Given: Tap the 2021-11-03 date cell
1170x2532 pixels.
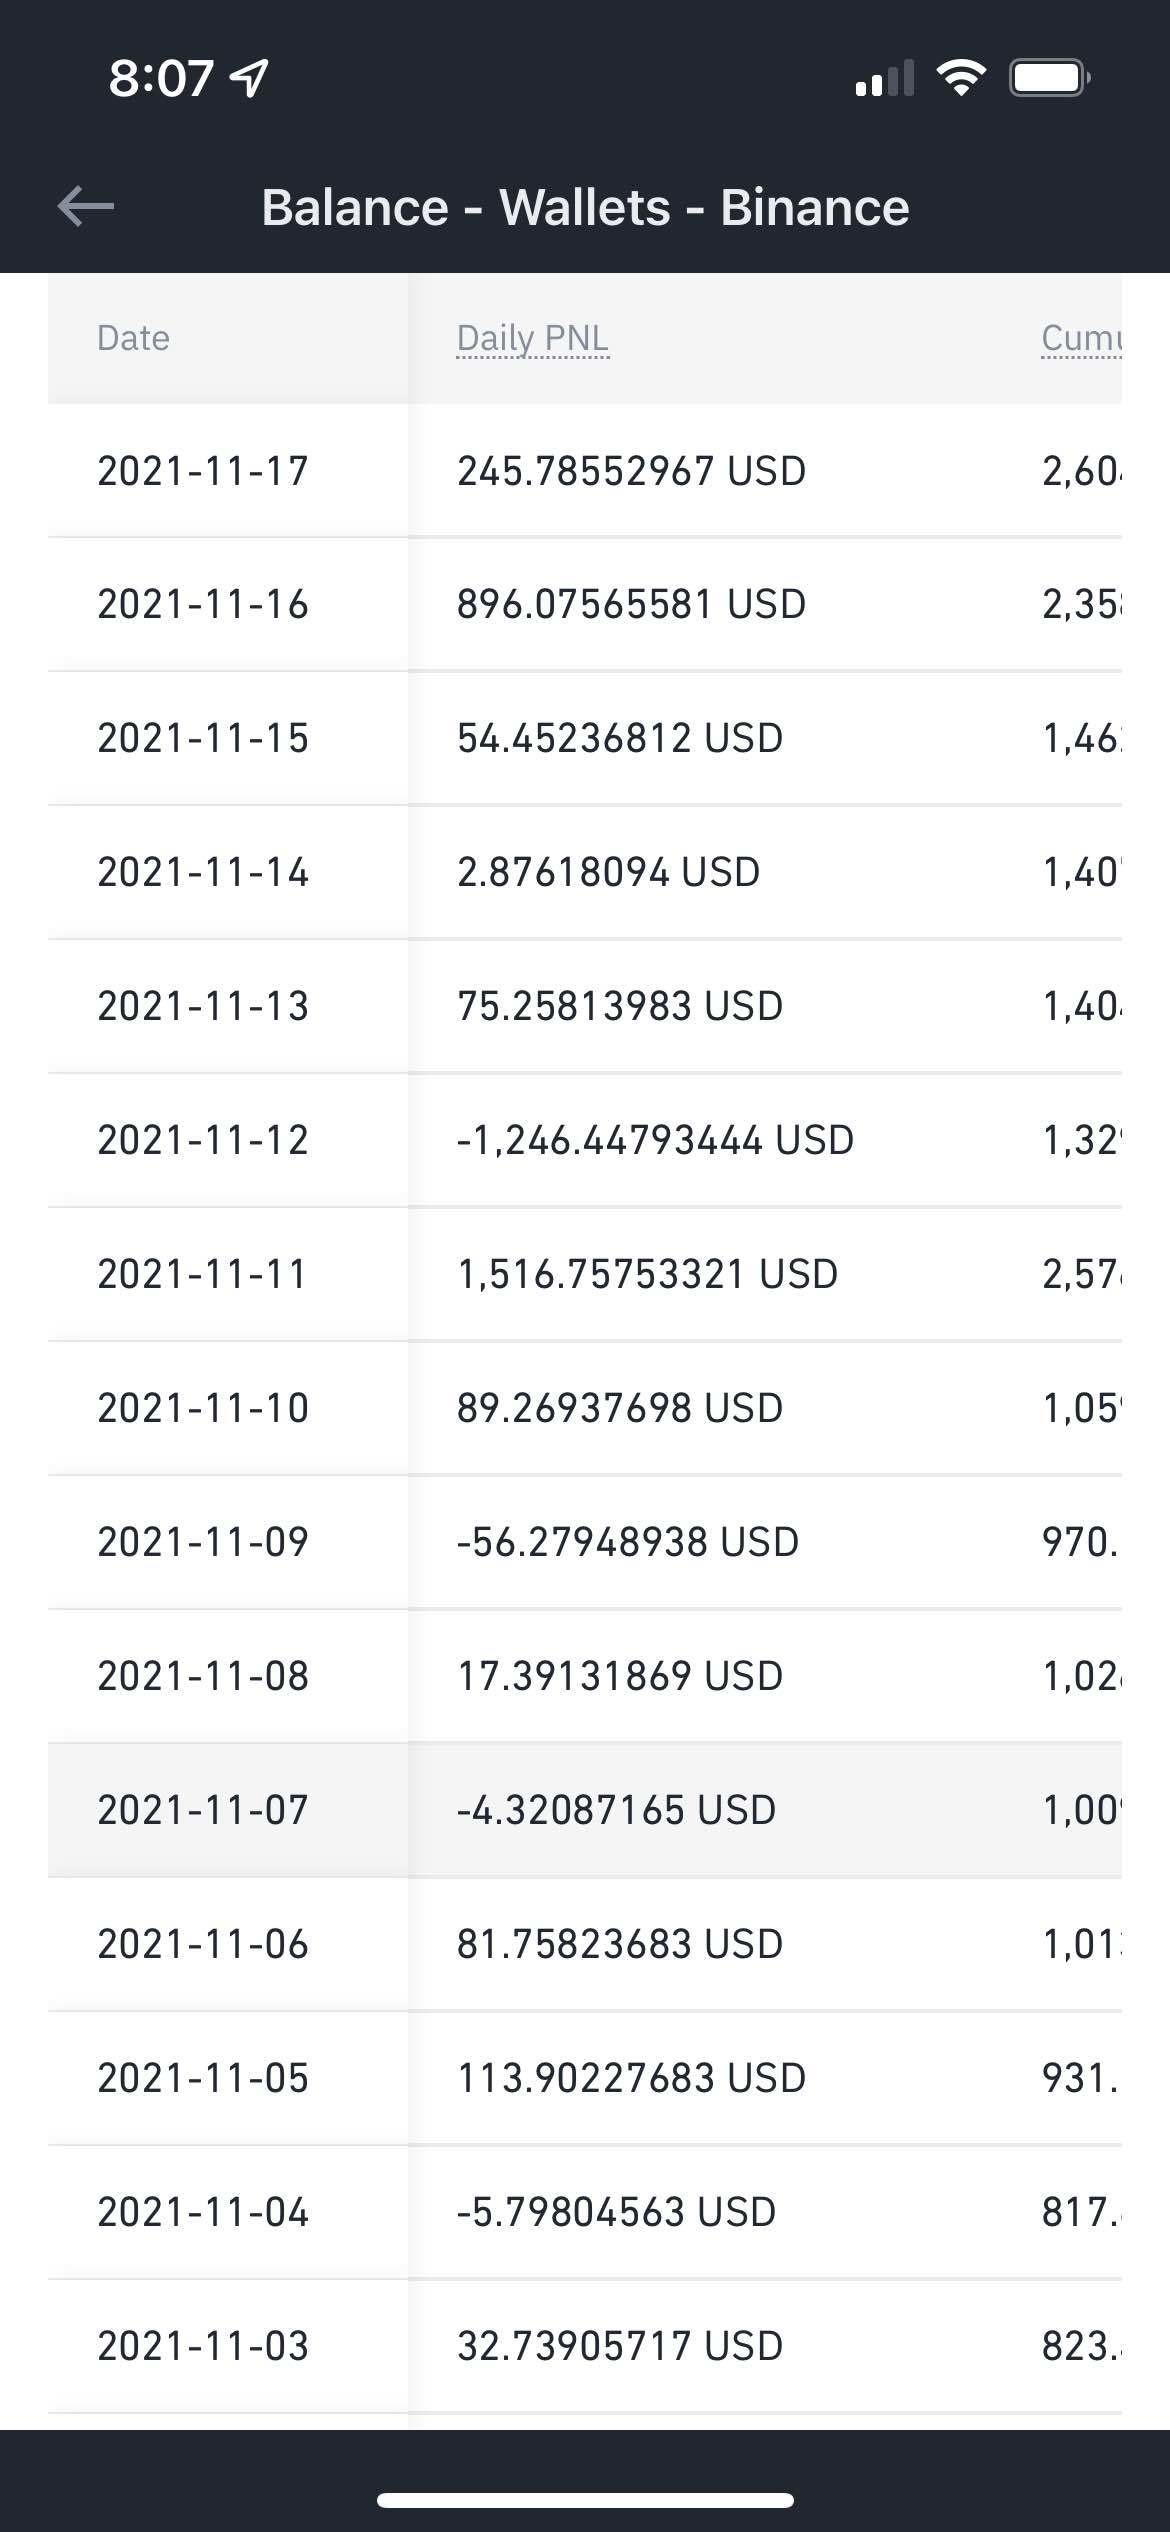Looking at the screenshot, I should pos(203,2346).
